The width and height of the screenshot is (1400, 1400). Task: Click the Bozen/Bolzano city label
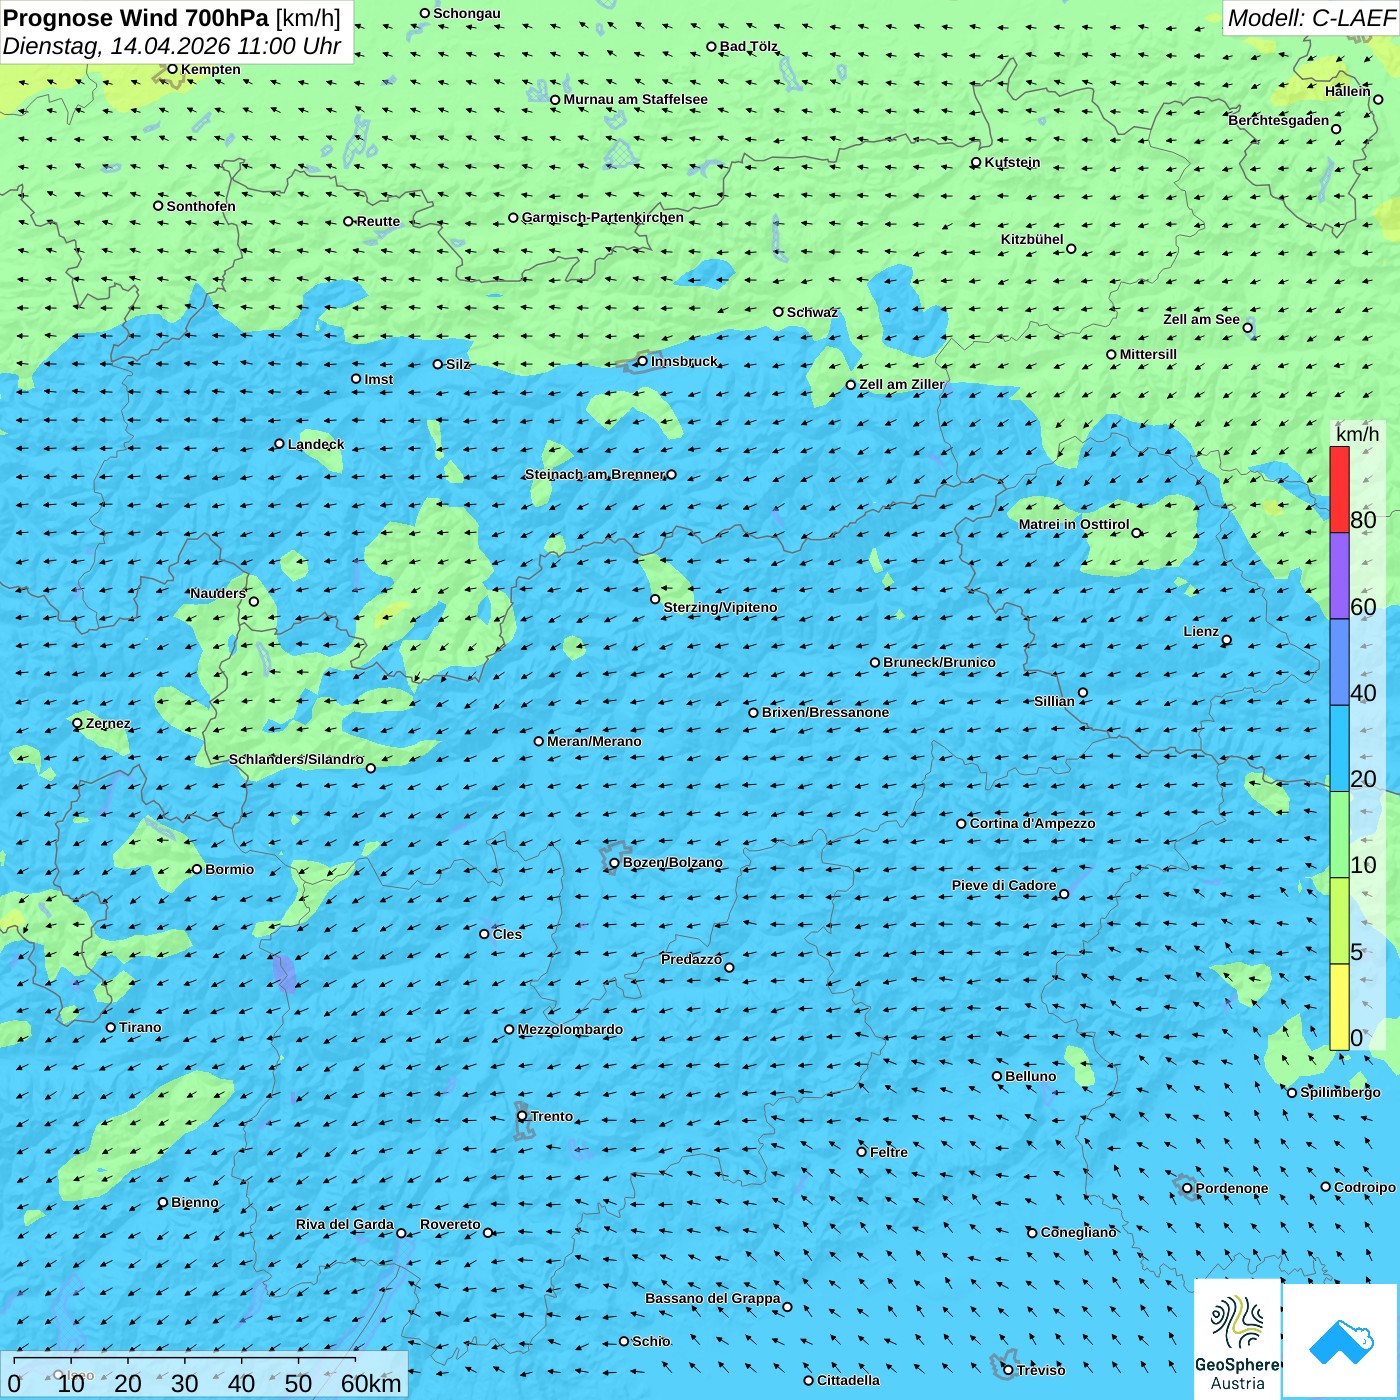672,862
